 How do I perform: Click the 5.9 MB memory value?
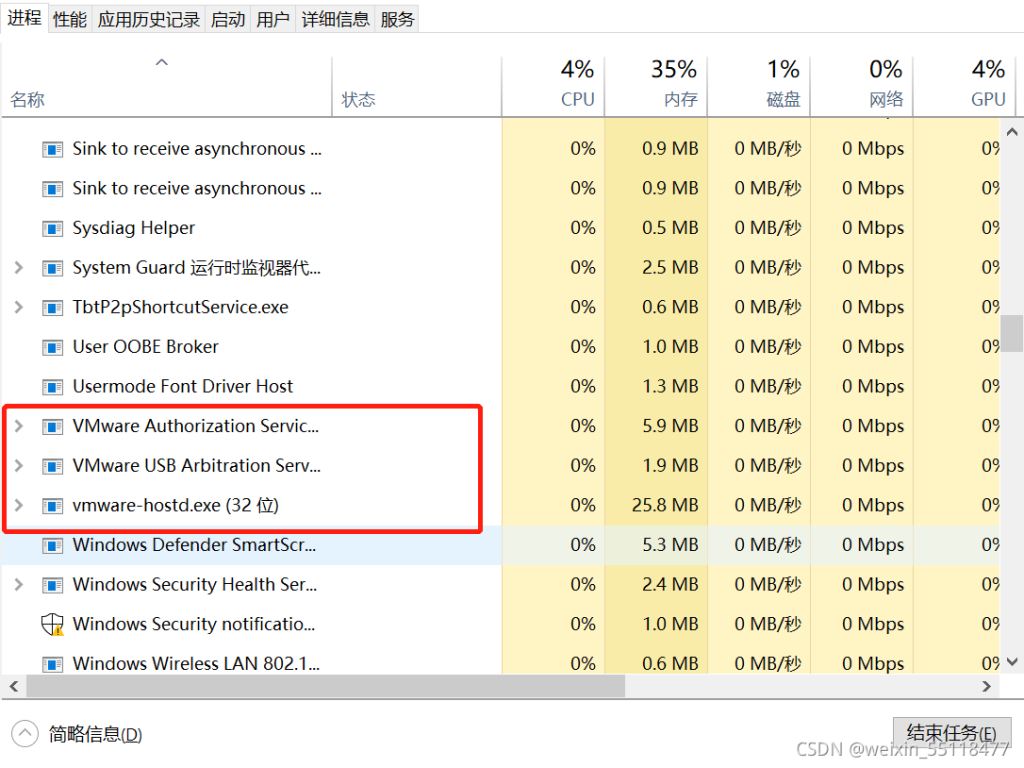(670, 426)
